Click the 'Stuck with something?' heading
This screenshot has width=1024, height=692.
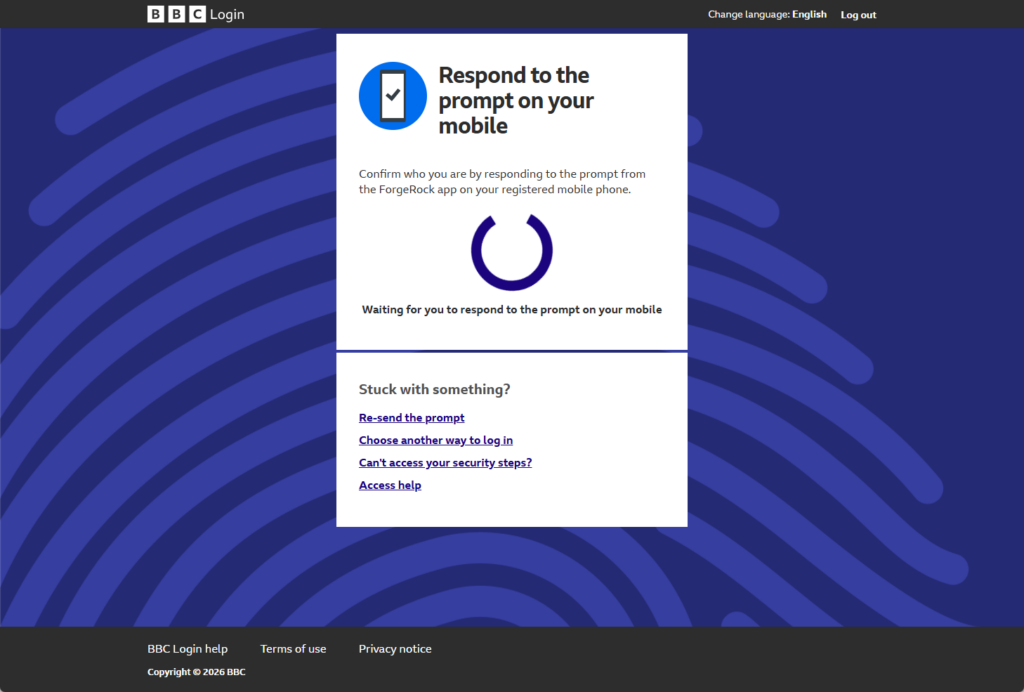pos(434,390)
